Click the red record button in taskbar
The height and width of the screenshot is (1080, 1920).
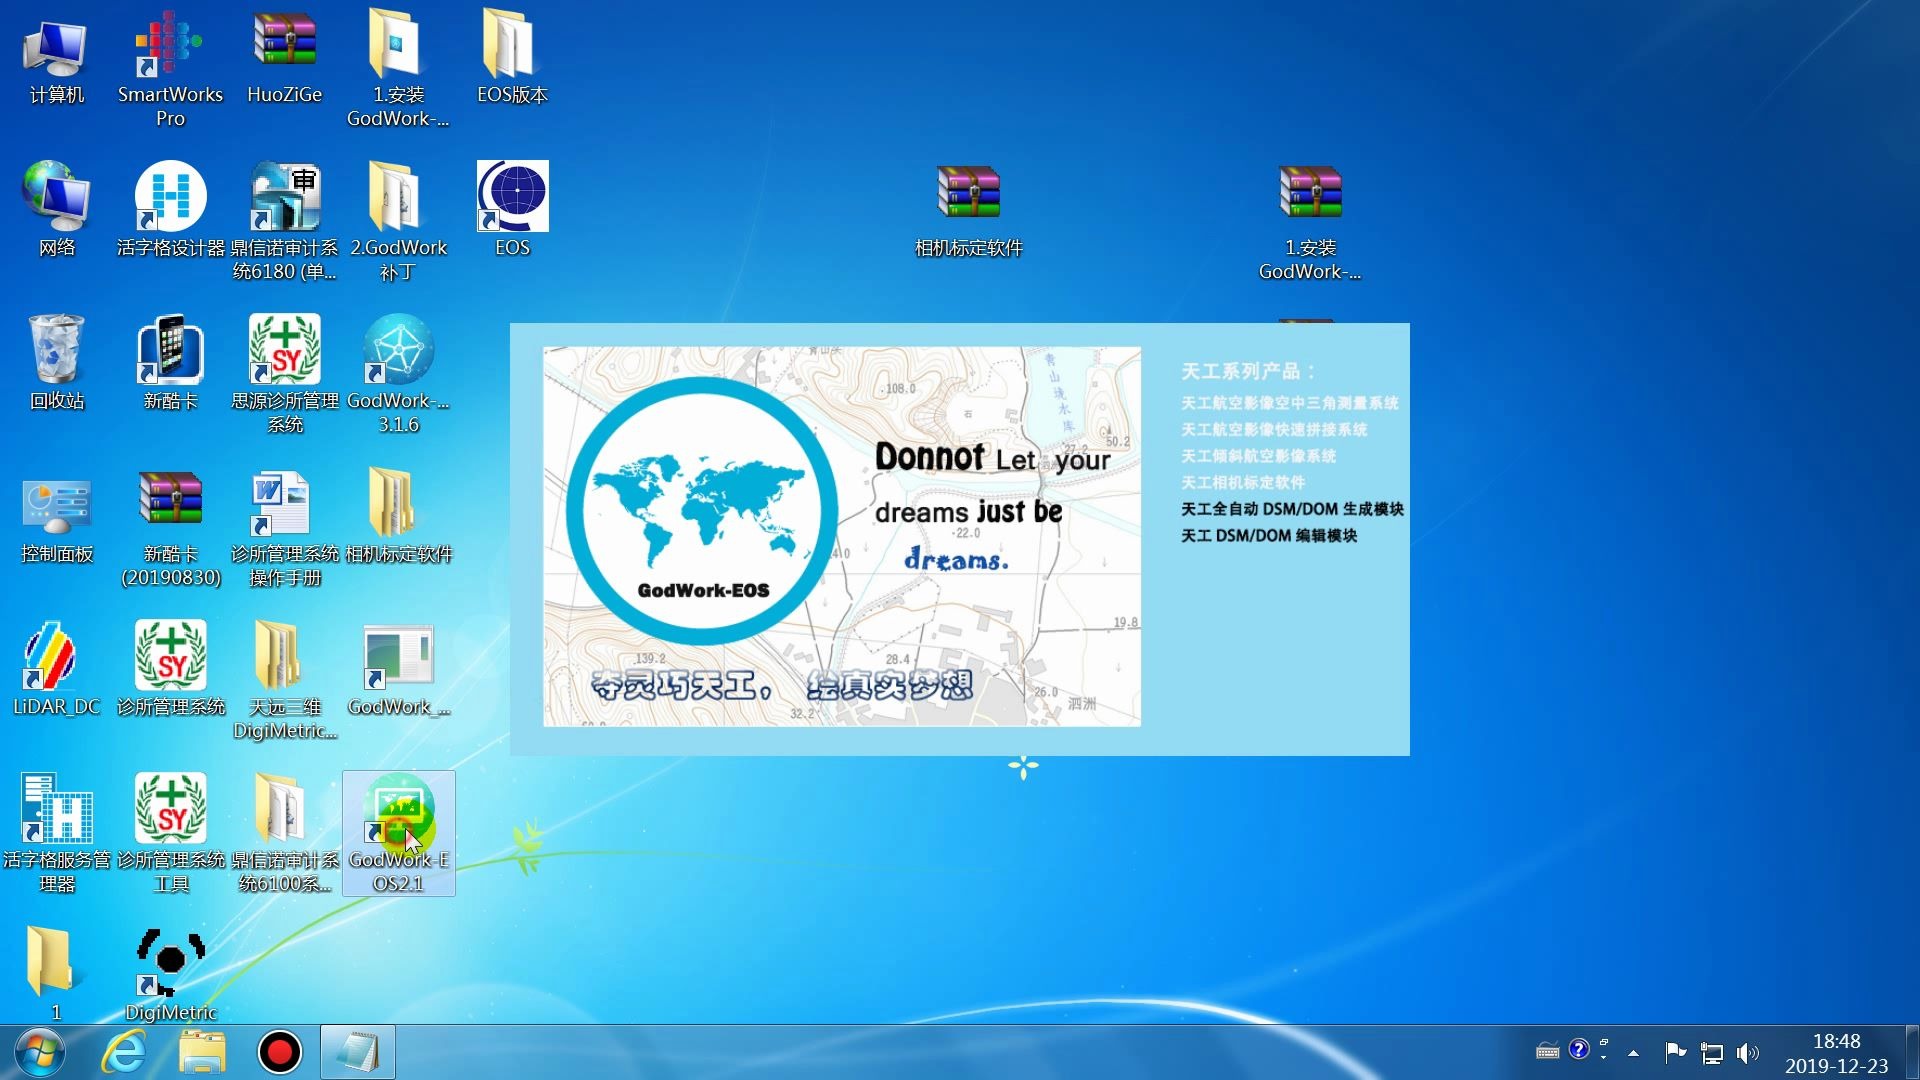point(280,1052)
